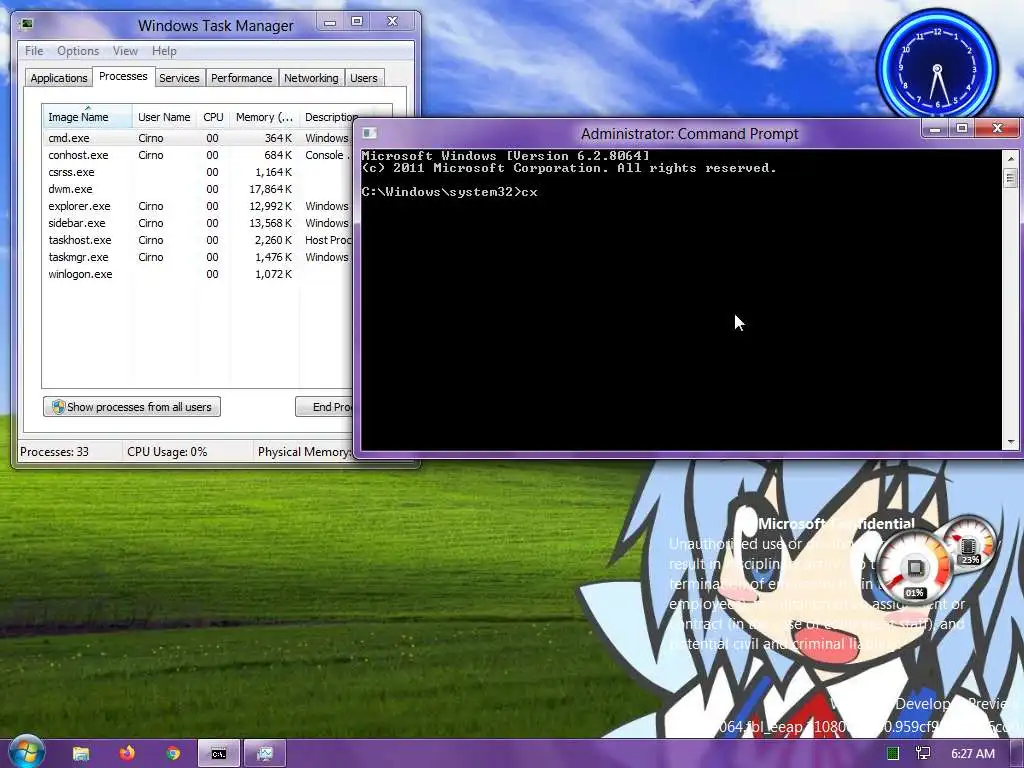The height and width of the screenshot is (768, 1024).
Task: Select the csrss.exe process row
Action: pos(198,172)
